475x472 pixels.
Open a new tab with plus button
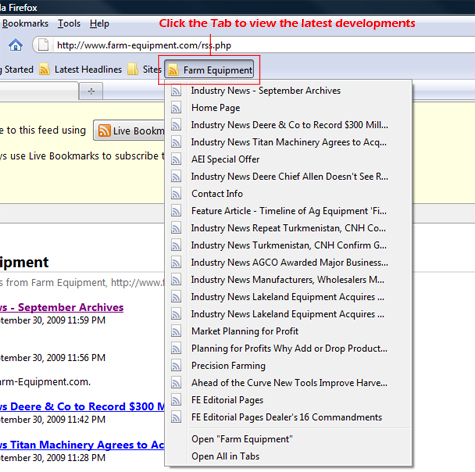(91, 91)
